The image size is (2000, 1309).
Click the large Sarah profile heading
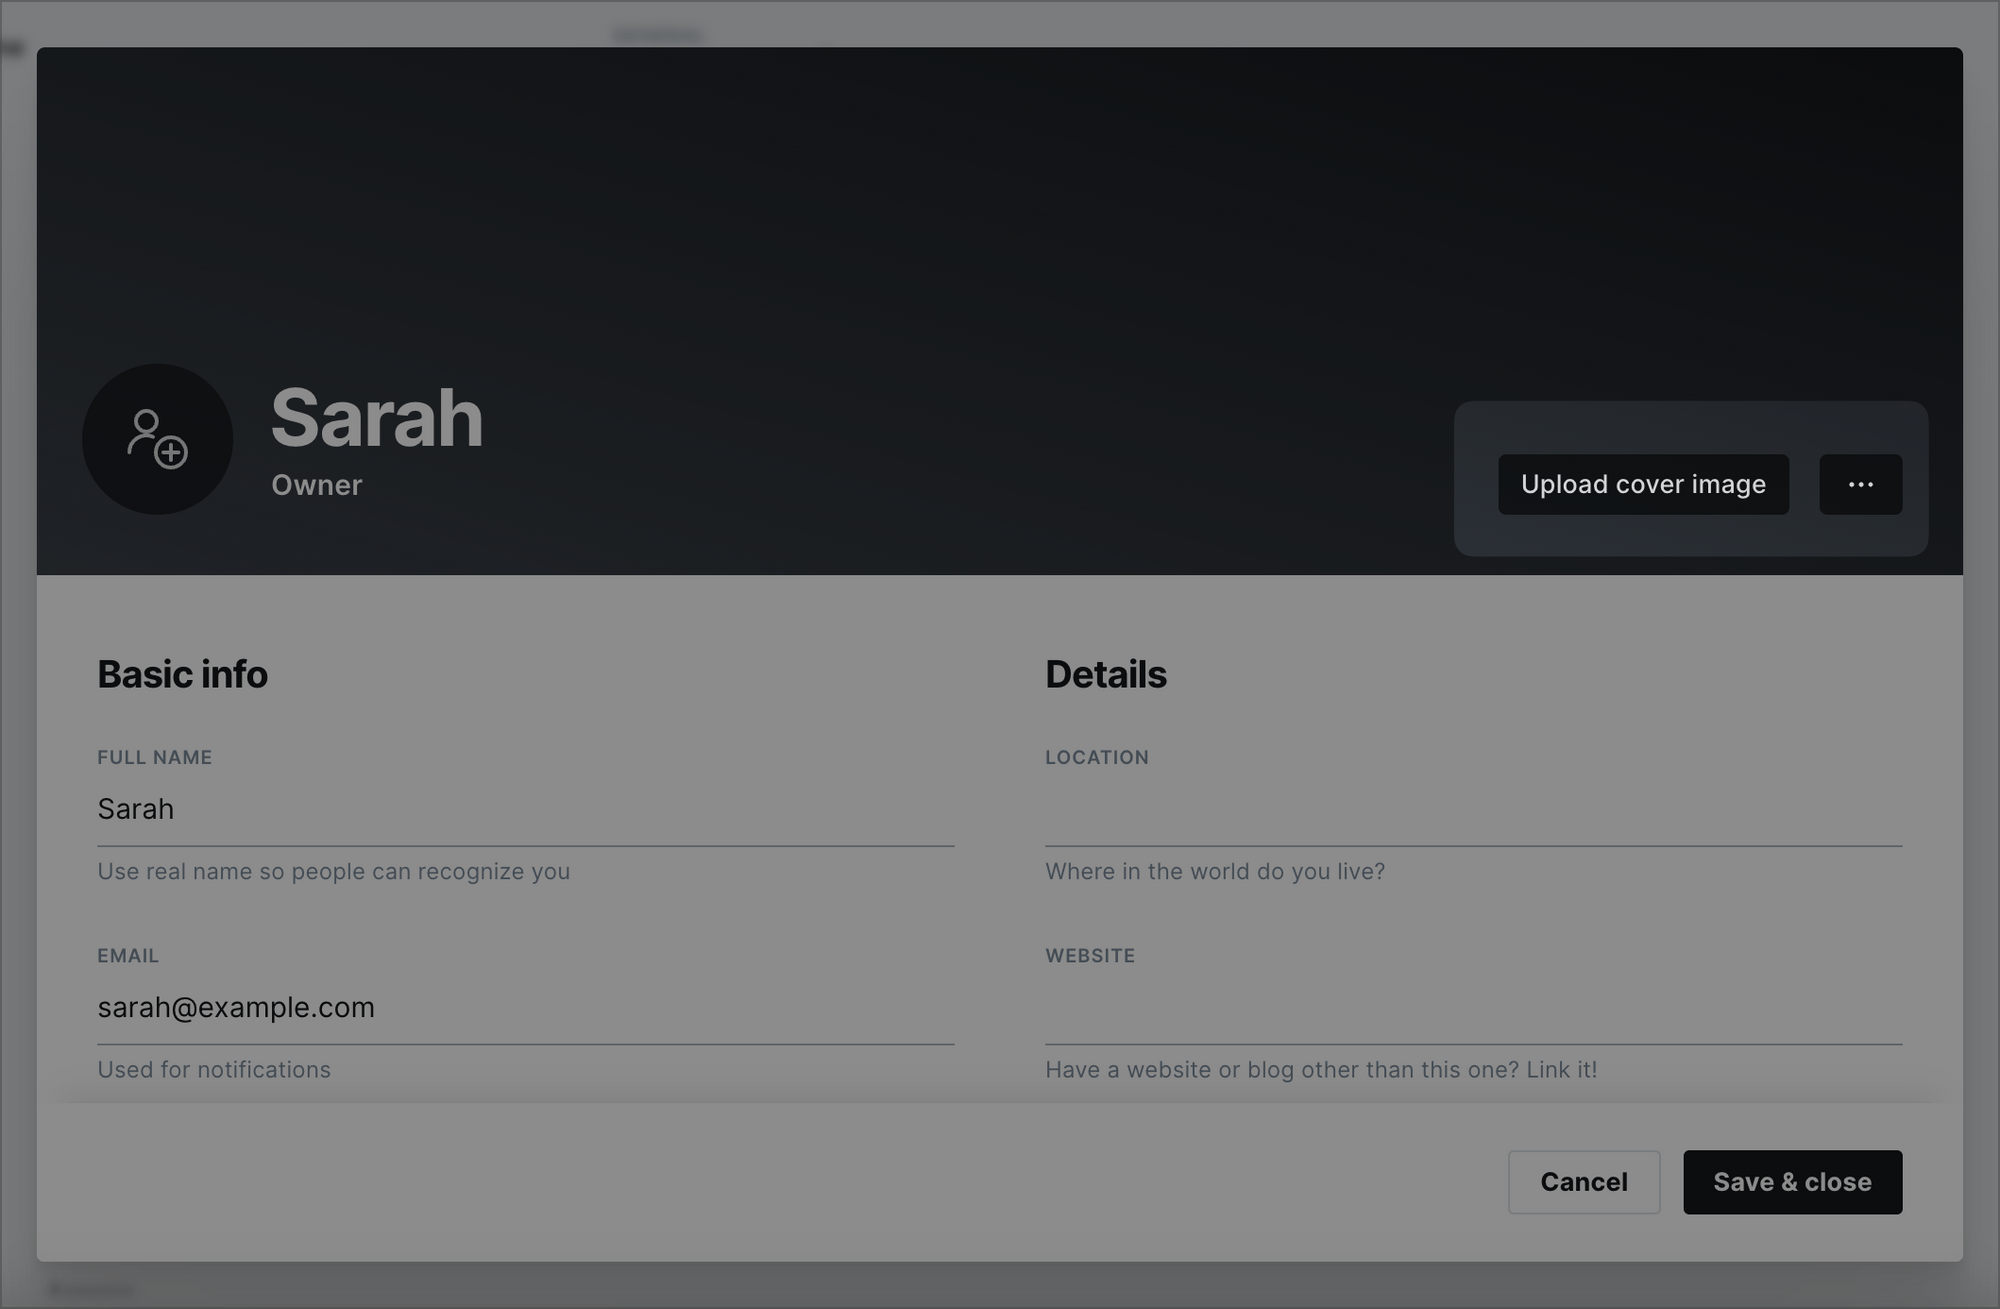pyautogui.click(x=377, y=418)
